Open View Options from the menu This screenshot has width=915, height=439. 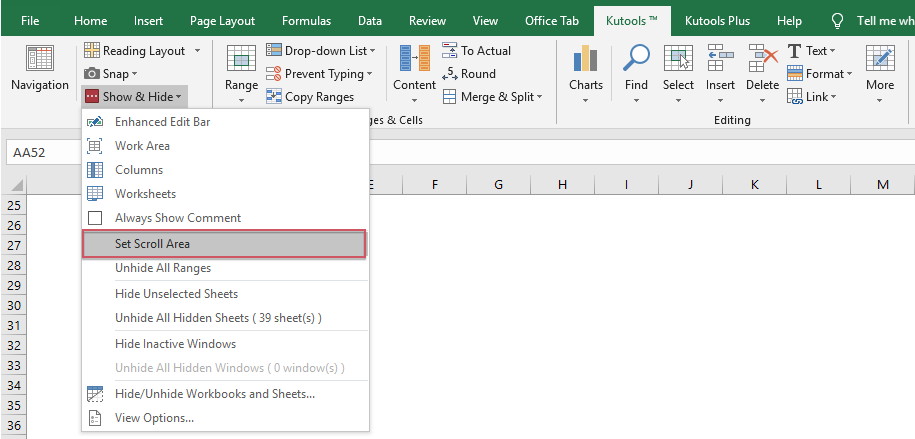tap(154, 418)
